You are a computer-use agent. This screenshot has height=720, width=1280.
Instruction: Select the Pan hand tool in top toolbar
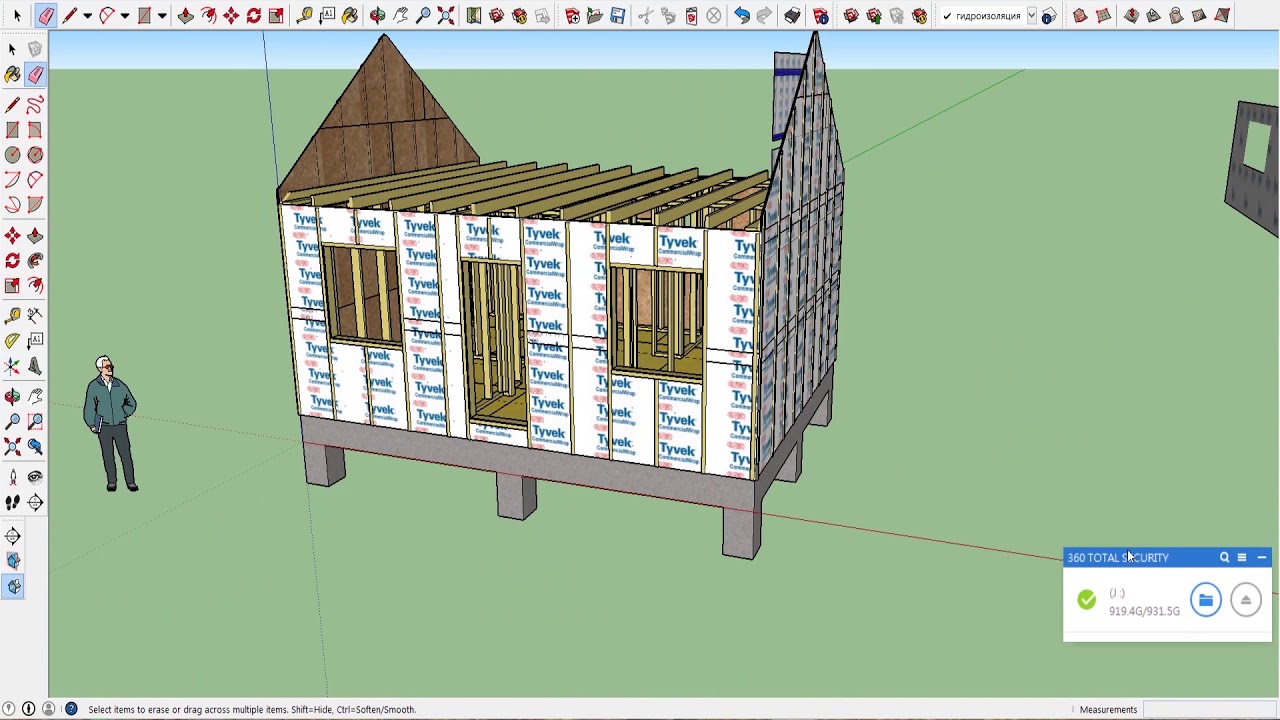(400, 15)
